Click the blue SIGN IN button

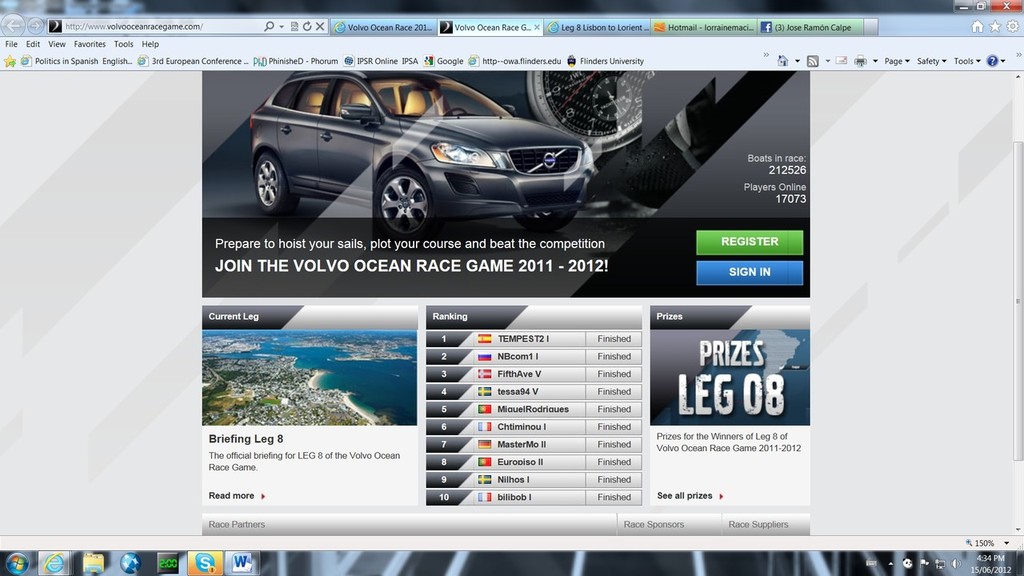[750, 272]
